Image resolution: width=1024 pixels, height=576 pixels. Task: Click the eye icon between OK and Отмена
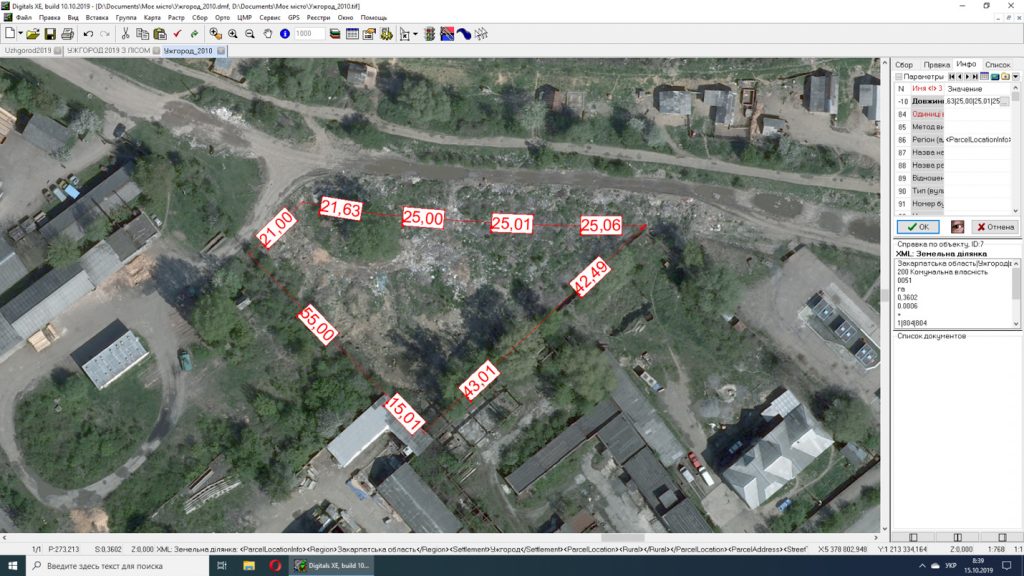point(957,227)
